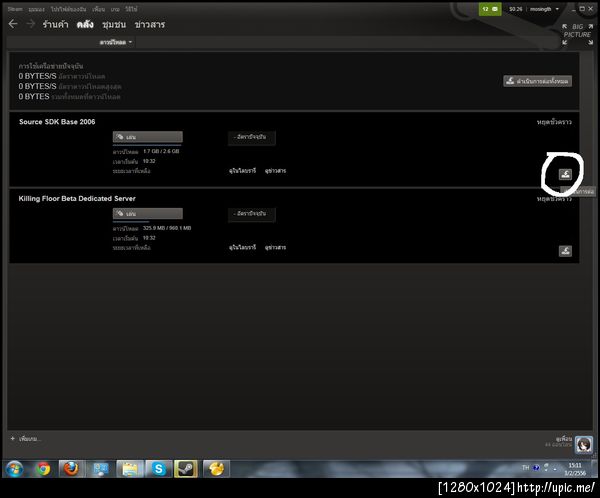Open library link in Killing Floor server row
Viewport: 600px width, 498px height.
tap(242, 247)
